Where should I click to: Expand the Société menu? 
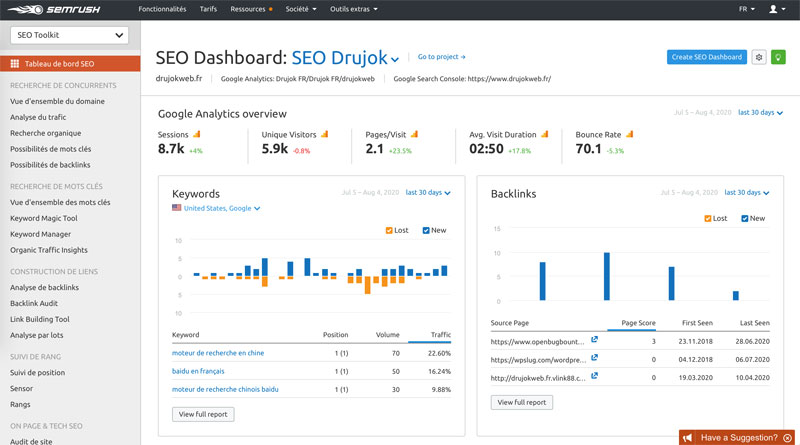(301, 9)
